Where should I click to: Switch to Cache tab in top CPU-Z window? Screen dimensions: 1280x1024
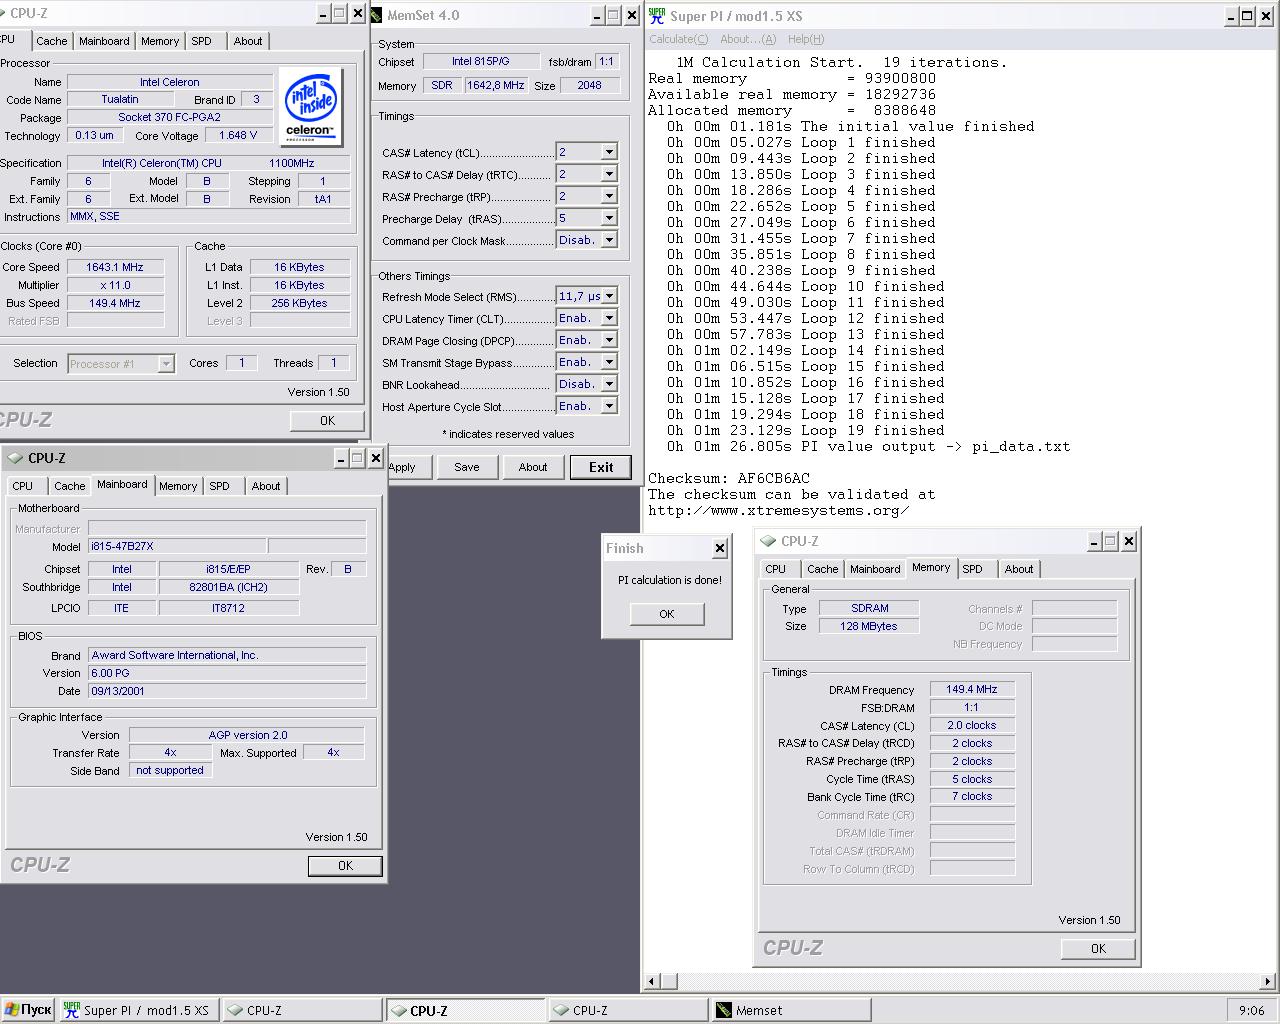pos(52,41)
